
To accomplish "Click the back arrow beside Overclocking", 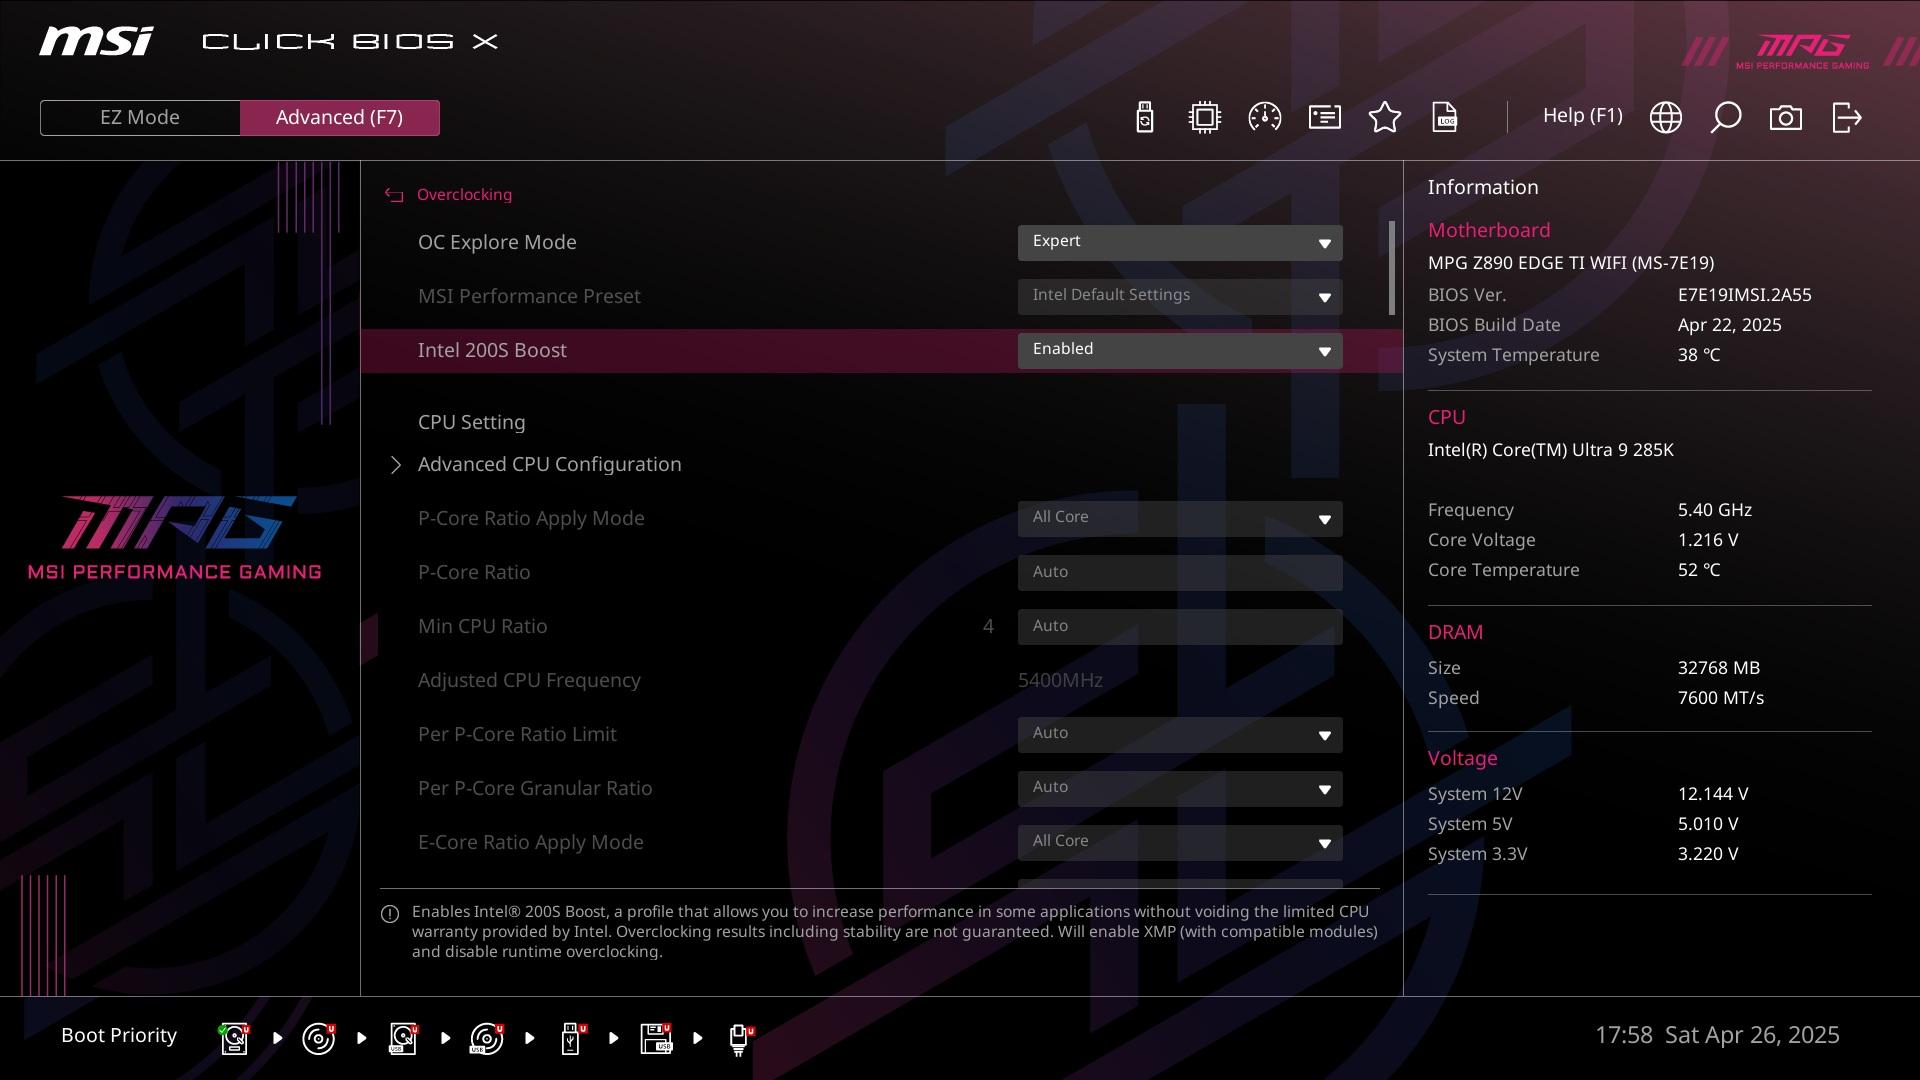I will (394, 195).
